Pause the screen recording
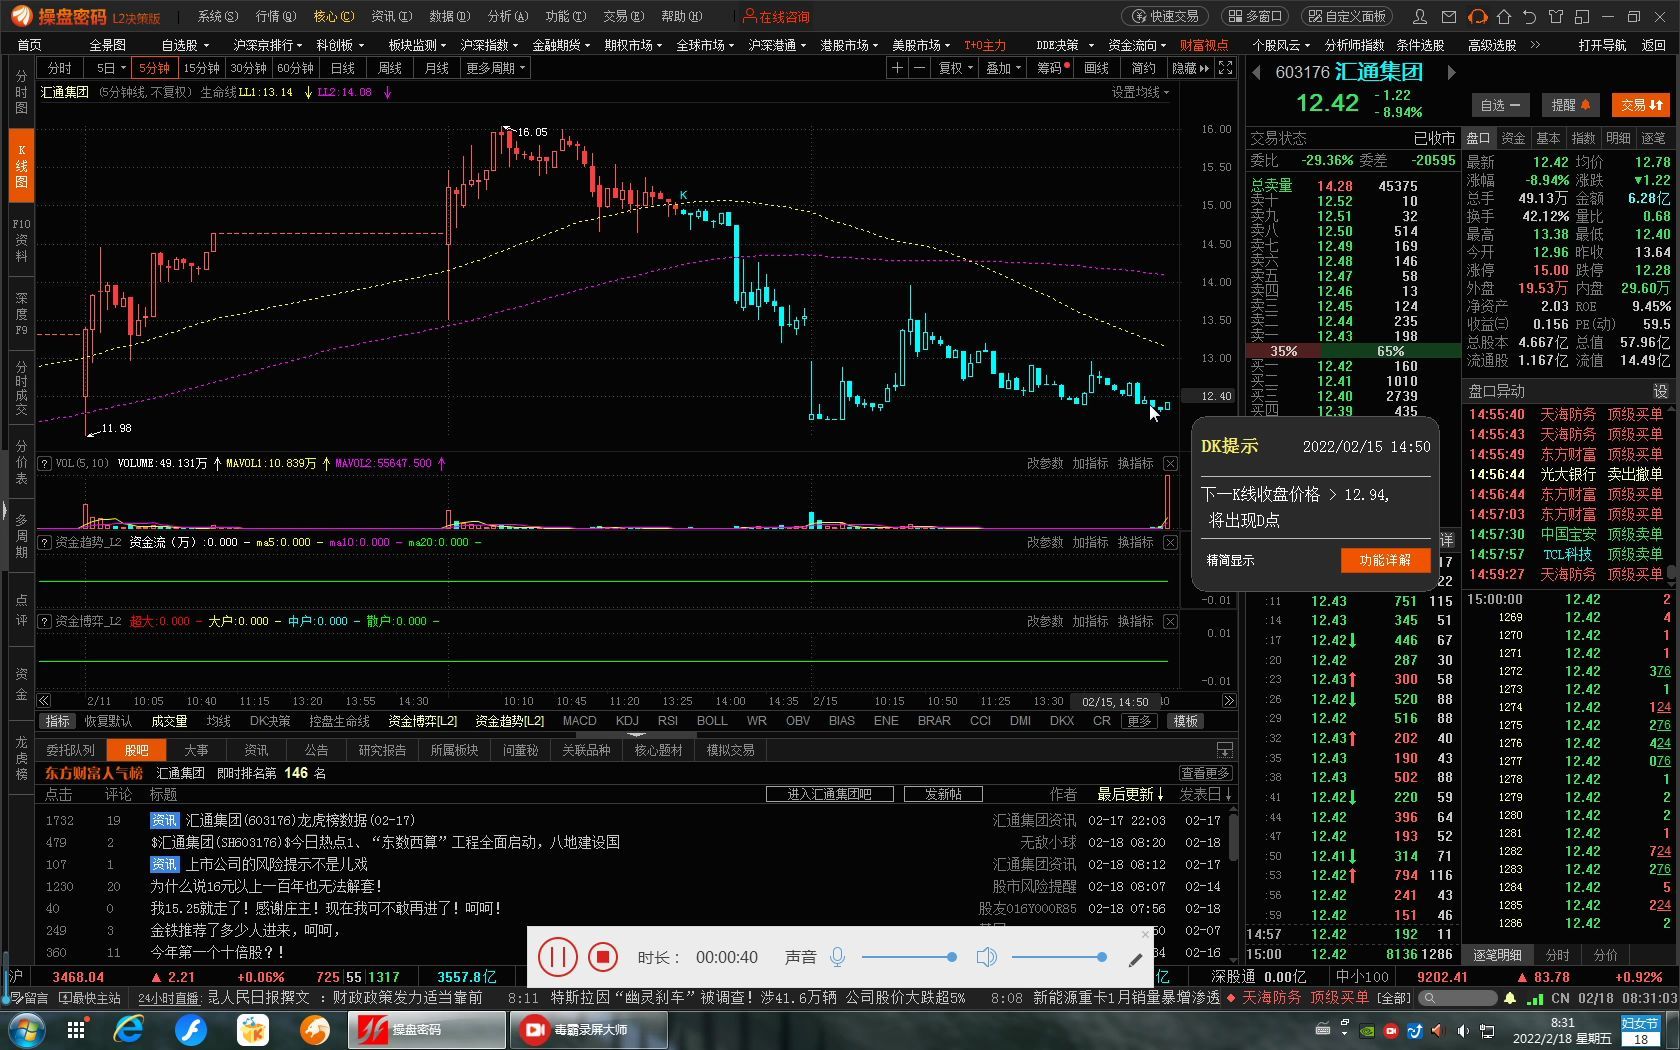 557,957
